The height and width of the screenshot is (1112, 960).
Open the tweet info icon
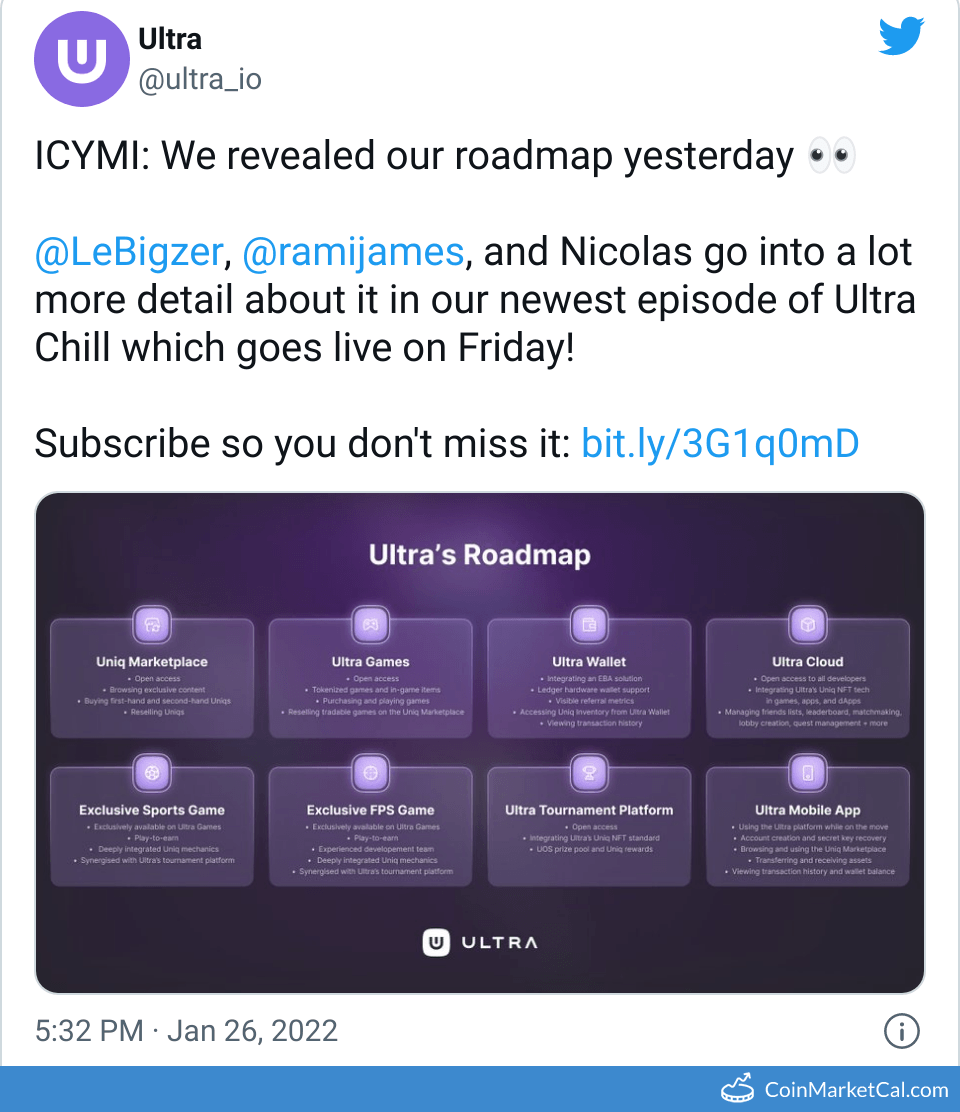901,1031
